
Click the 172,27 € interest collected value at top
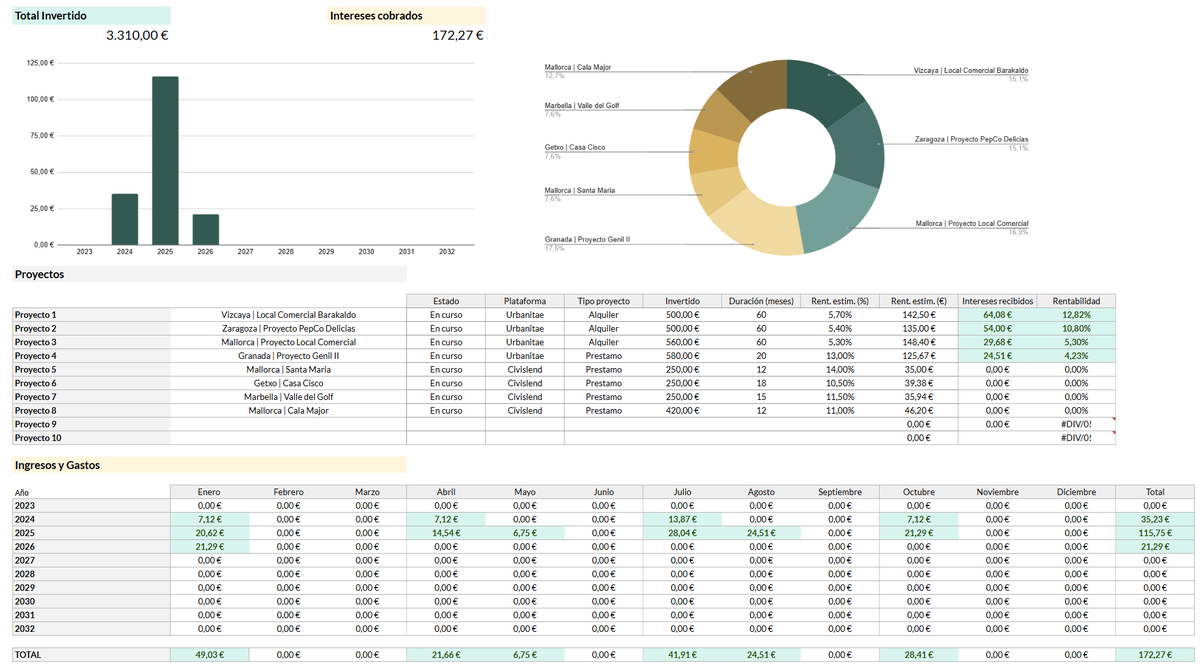(x=458, y=35)
